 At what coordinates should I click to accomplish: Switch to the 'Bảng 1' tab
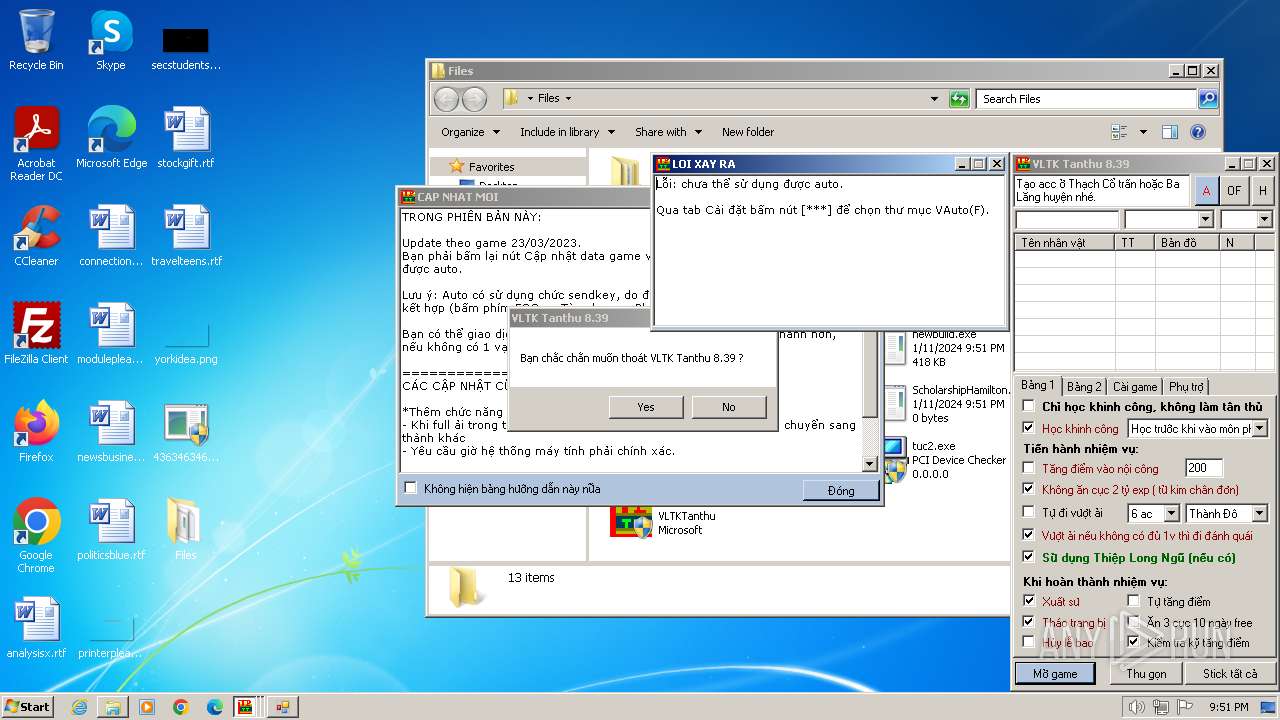1037,385
